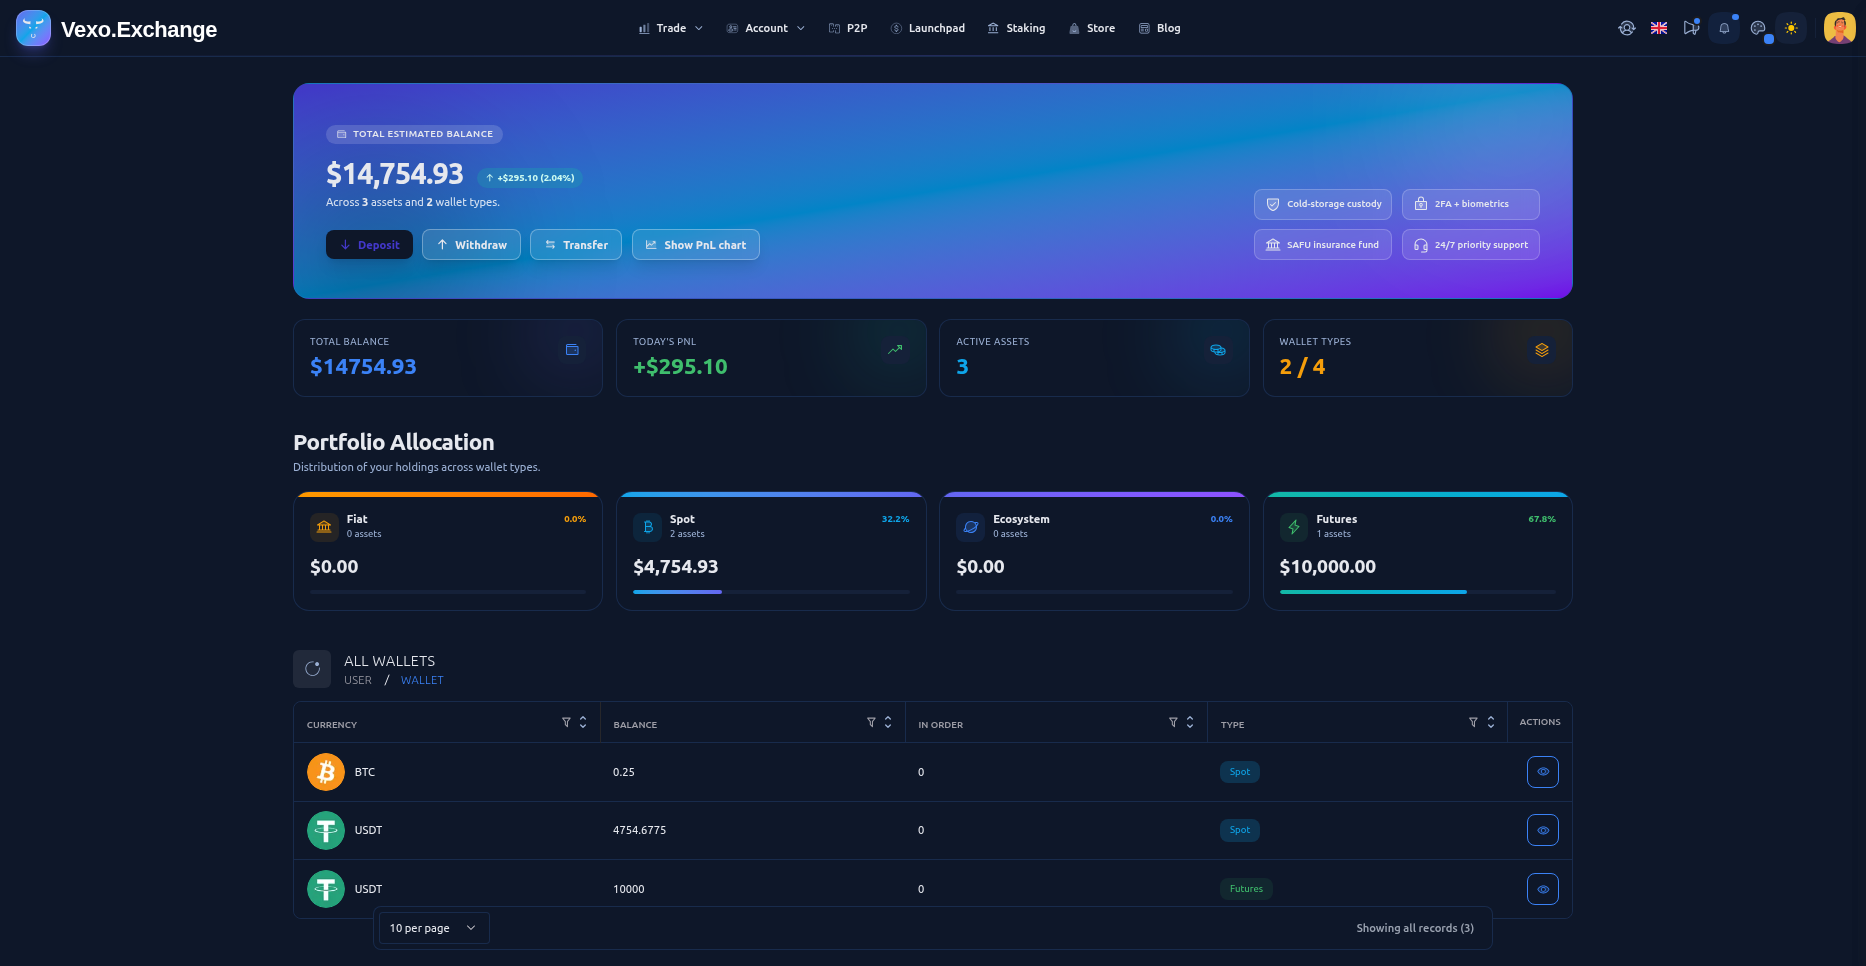
Task: Filter the Balance column
Action: point(872,722)
